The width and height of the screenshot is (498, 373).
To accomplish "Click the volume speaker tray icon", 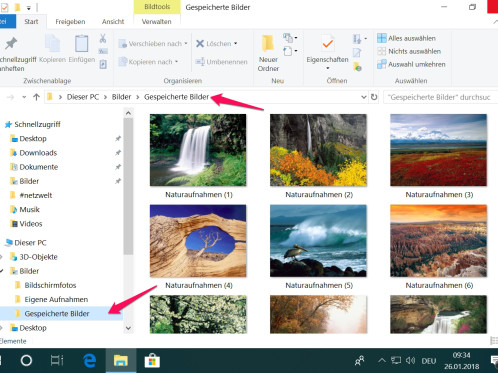I will [x=410, y=360].
